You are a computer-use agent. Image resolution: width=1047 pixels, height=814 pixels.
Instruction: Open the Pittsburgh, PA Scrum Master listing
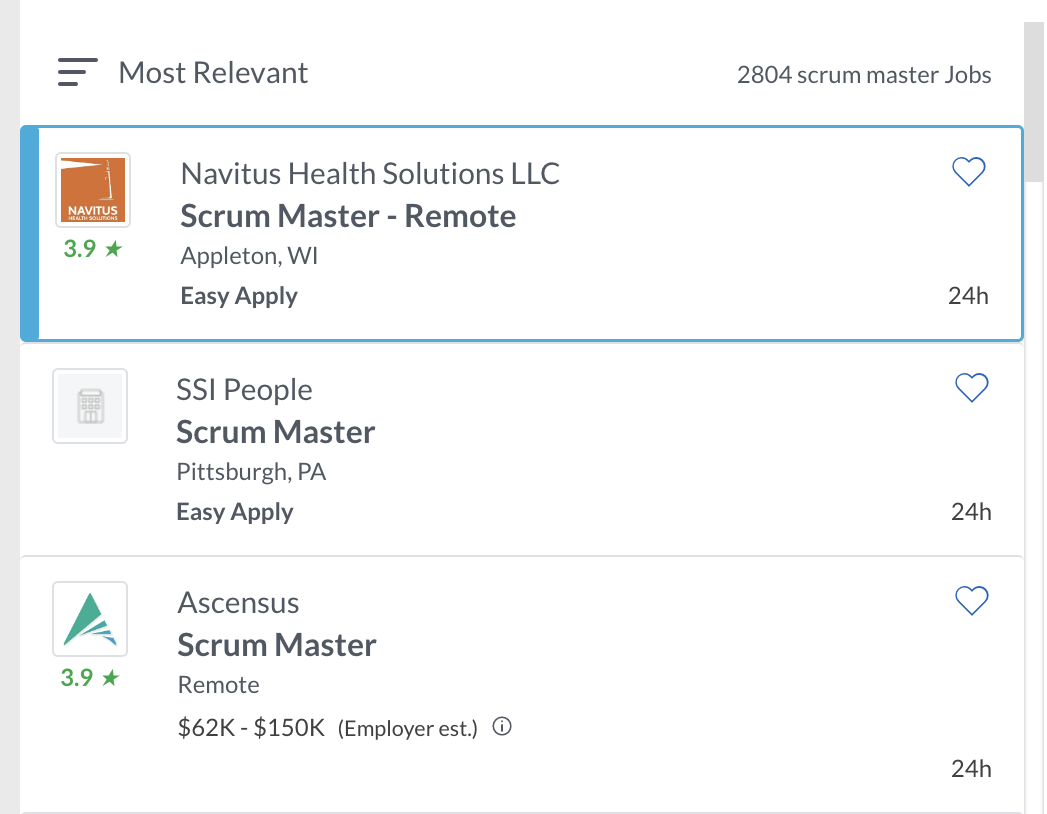[275, 432]
